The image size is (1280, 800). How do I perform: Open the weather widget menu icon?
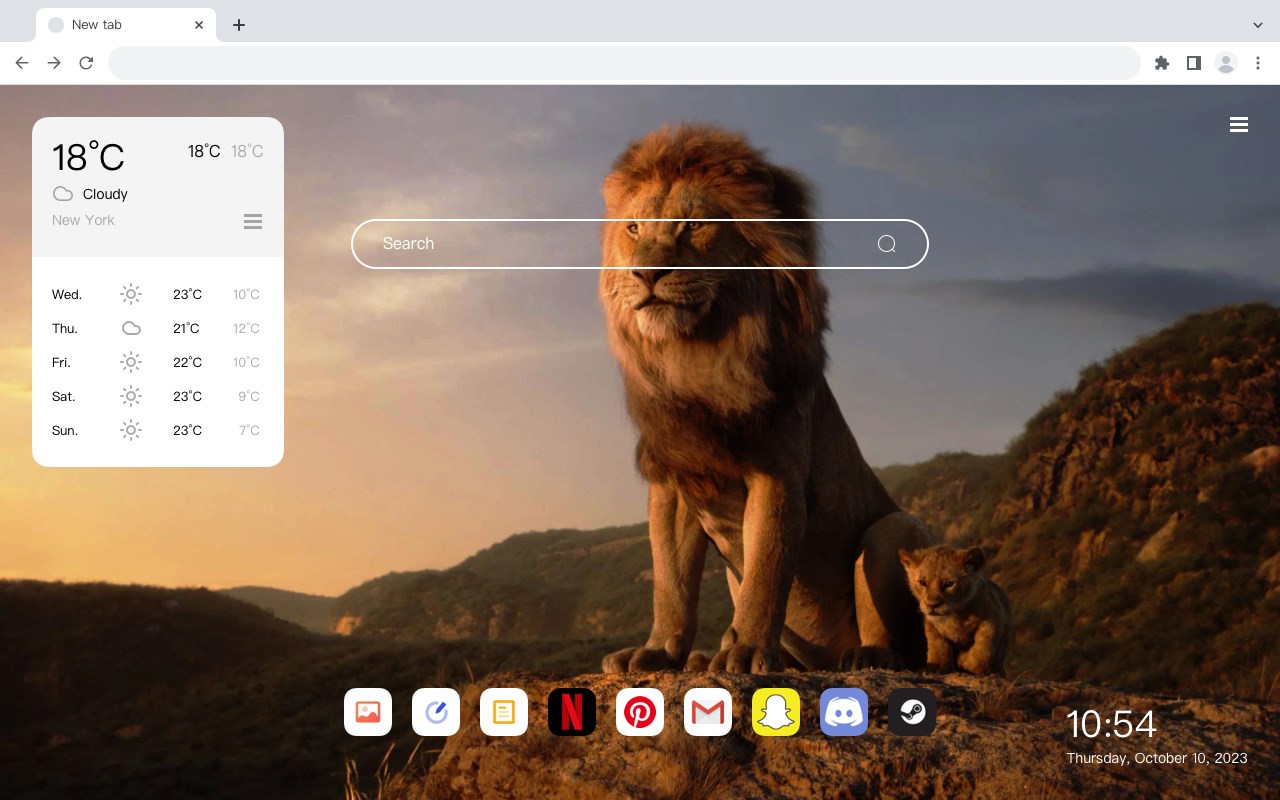[253, 221]
